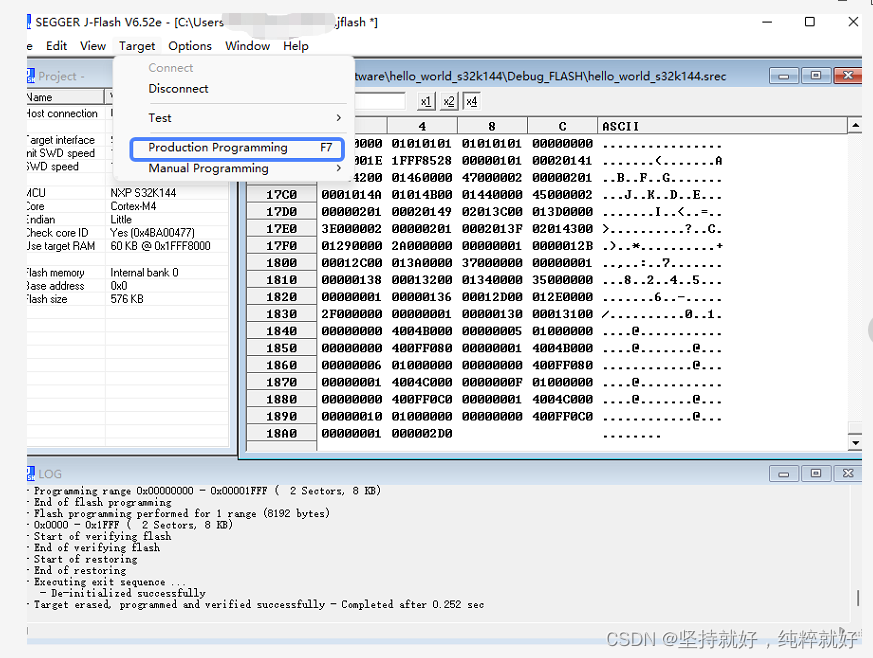
Task: Select Core value Cortex-M4
Action: (133, 206)
